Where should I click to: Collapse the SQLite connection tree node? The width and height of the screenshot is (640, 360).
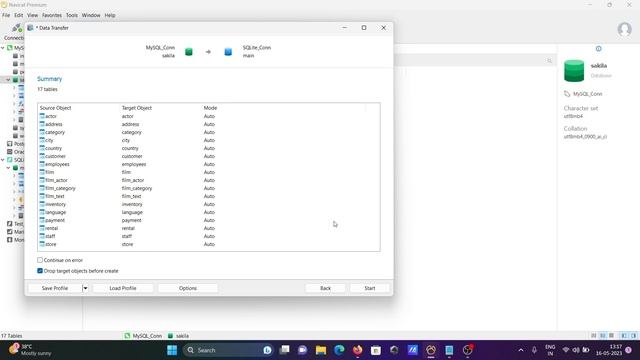[x=3, y=160]
